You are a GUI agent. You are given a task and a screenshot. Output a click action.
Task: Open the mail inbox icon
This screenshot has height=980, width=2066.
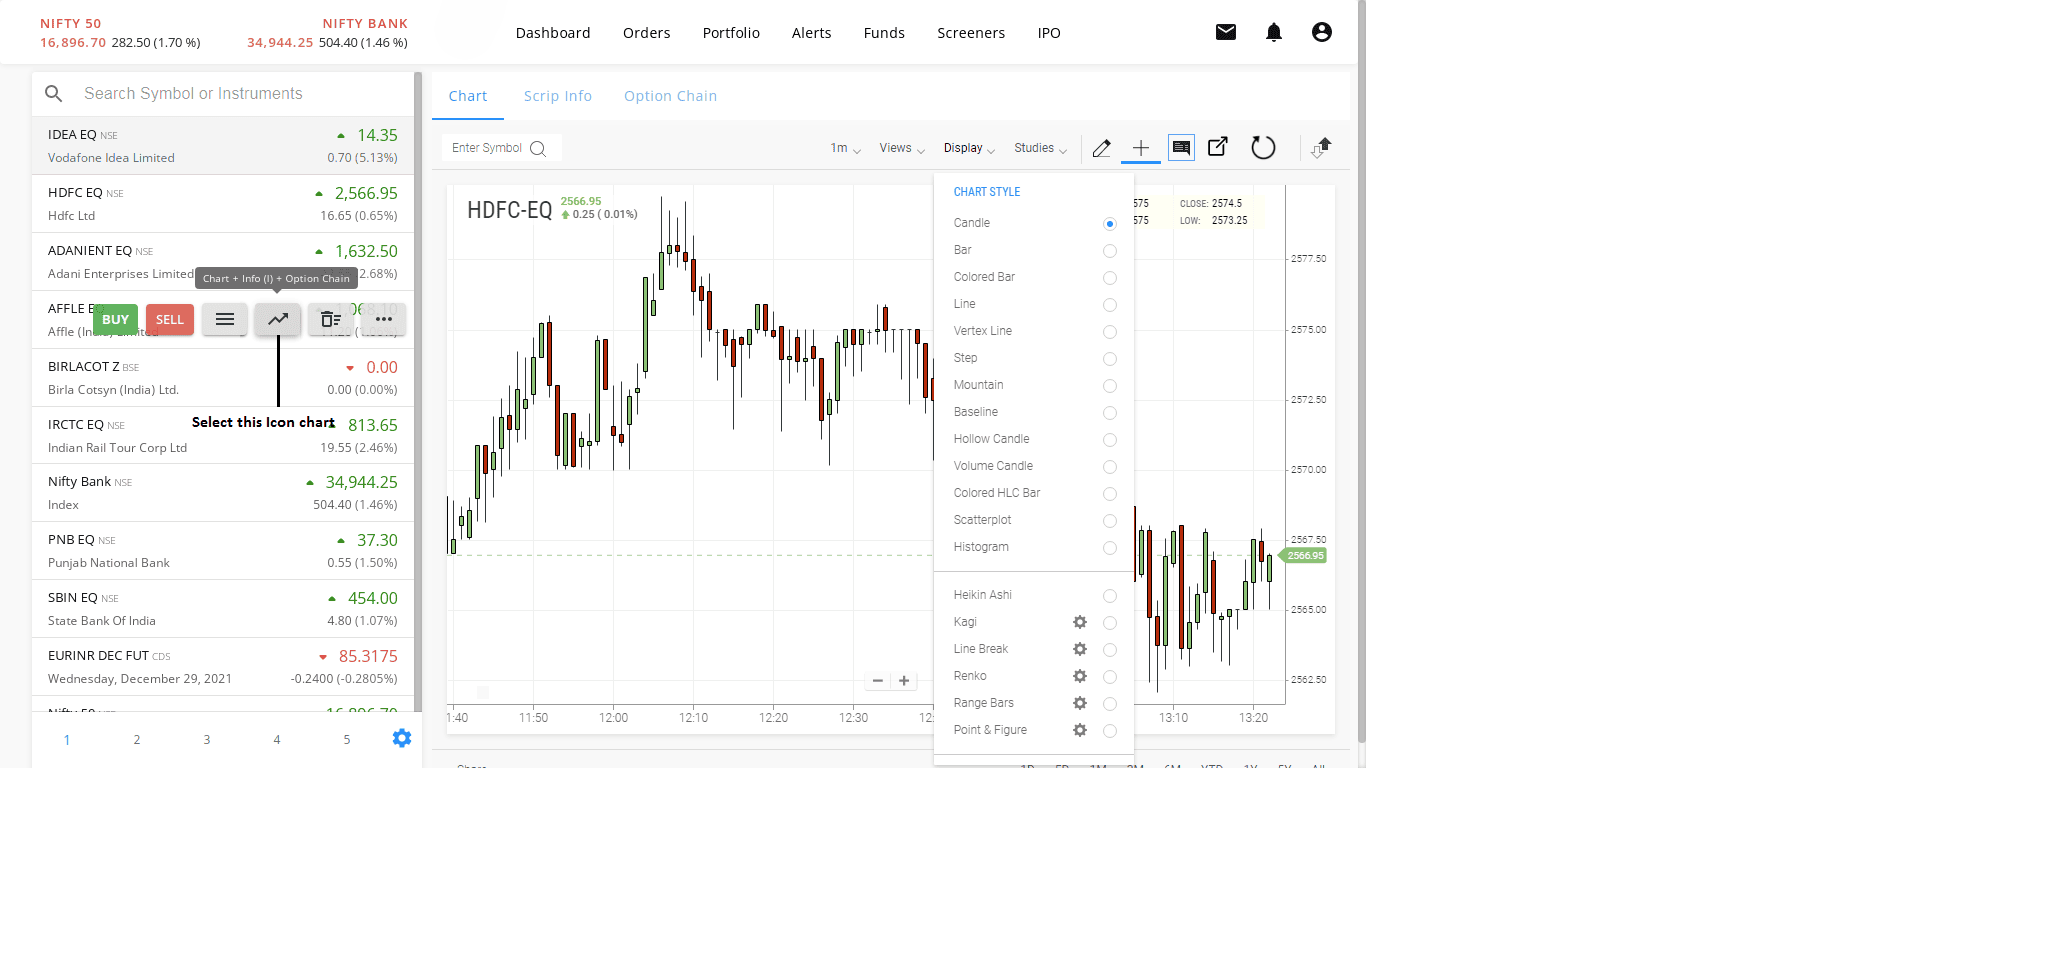click(x=1225, y=32)
